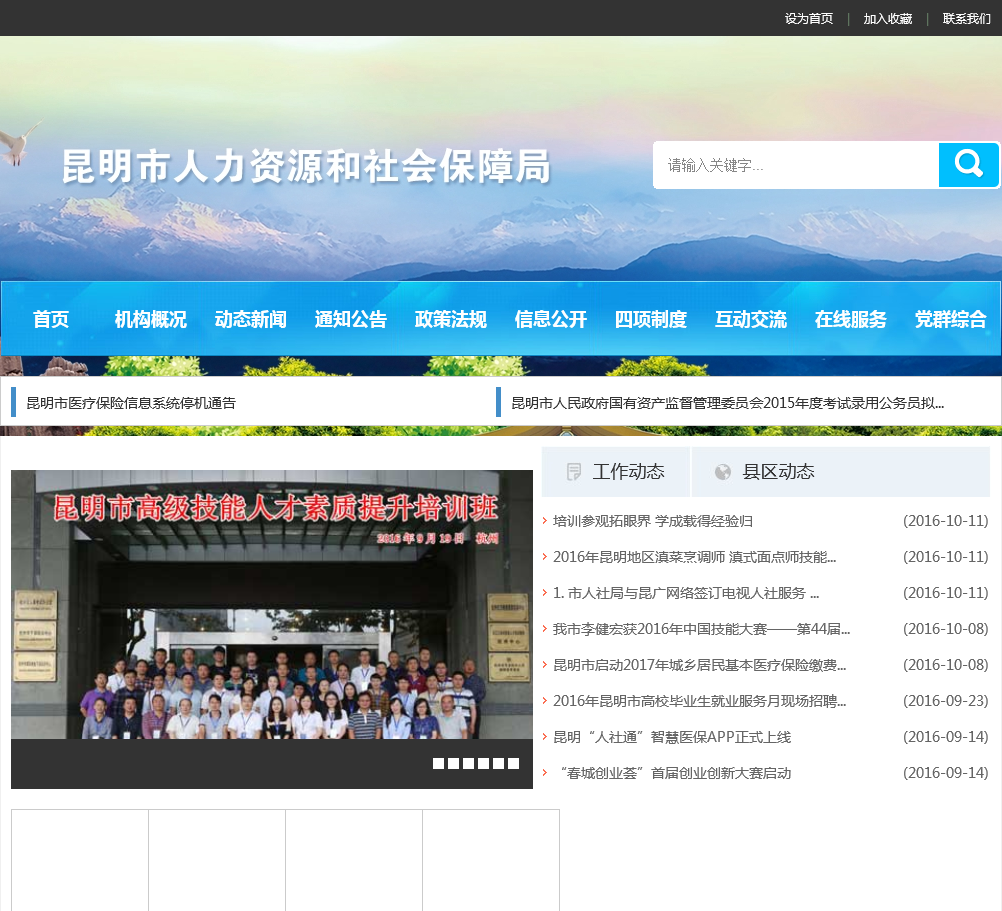
Task: Click 设为首页 in the top bar
Action: click(x=809, y=19)
